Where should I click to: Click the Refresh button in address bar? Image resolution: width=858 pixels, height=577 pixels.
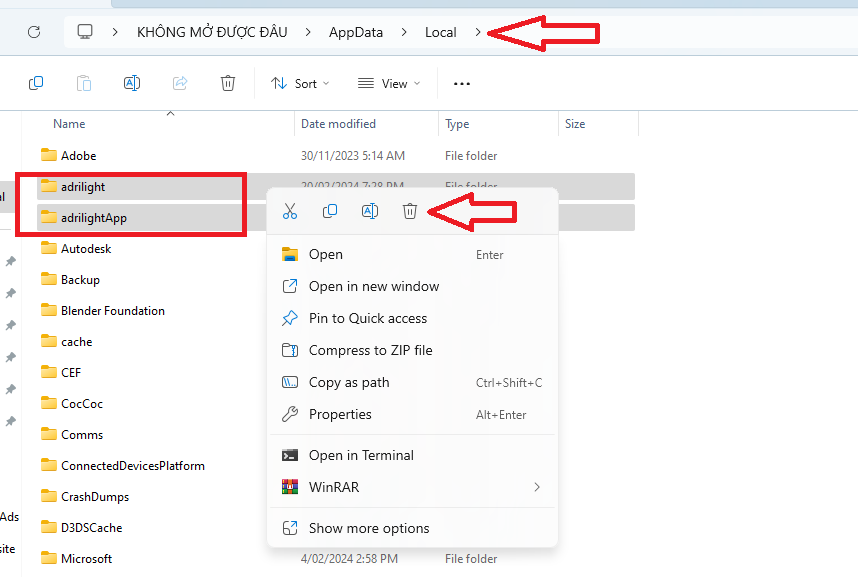[34, 32]
